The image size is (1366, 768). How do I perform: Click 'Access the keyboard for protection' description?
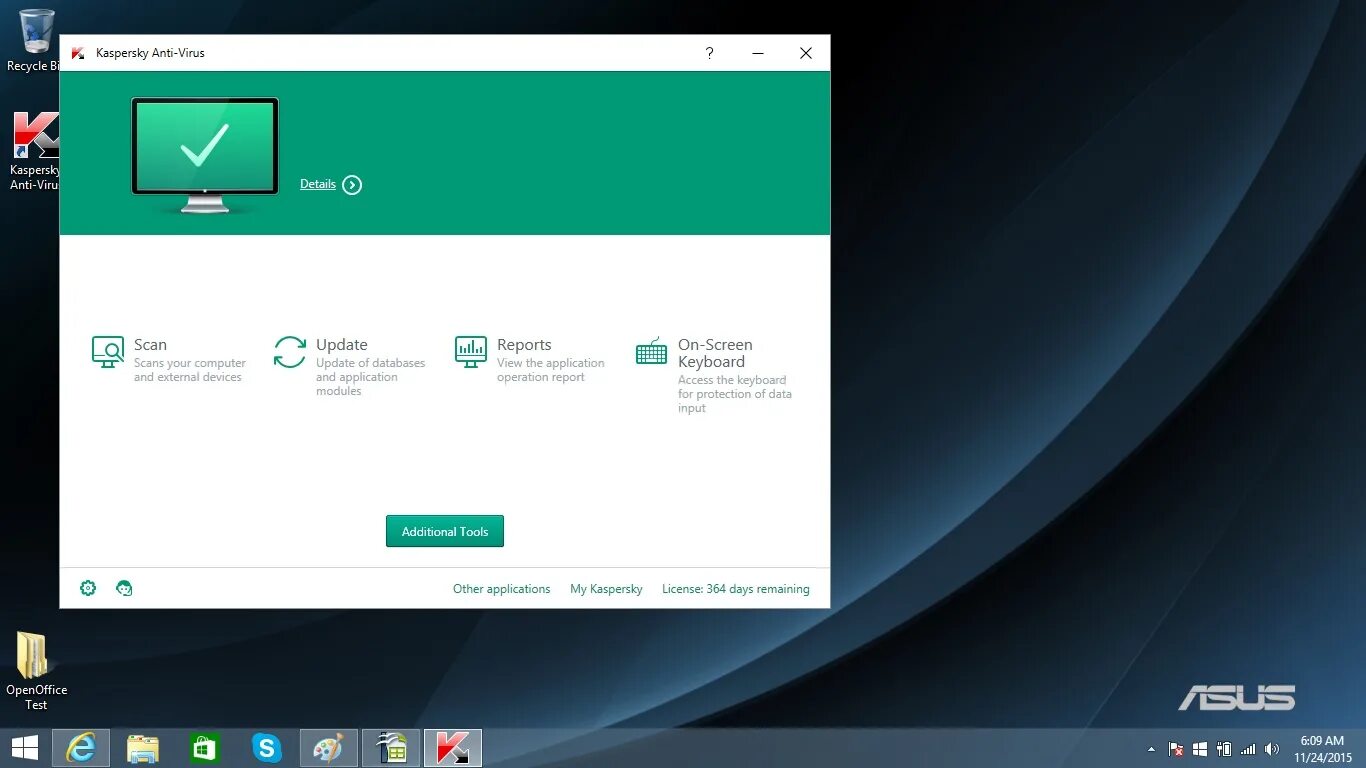pyautogui.click(x=735, y=394)
